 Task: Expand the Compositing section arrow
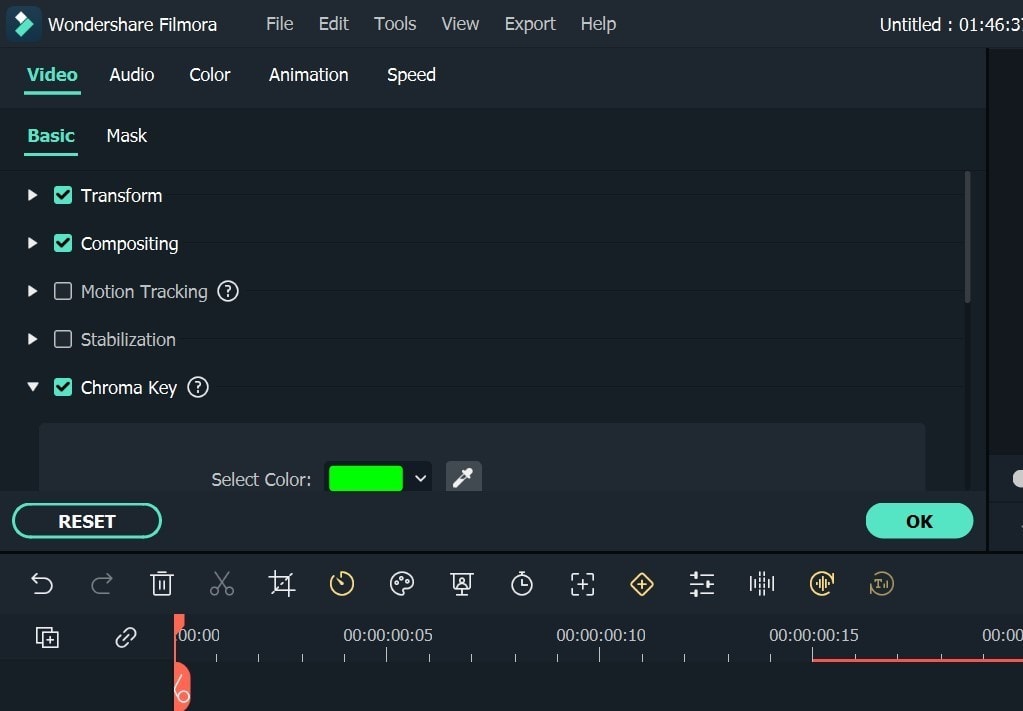[33, 243]
